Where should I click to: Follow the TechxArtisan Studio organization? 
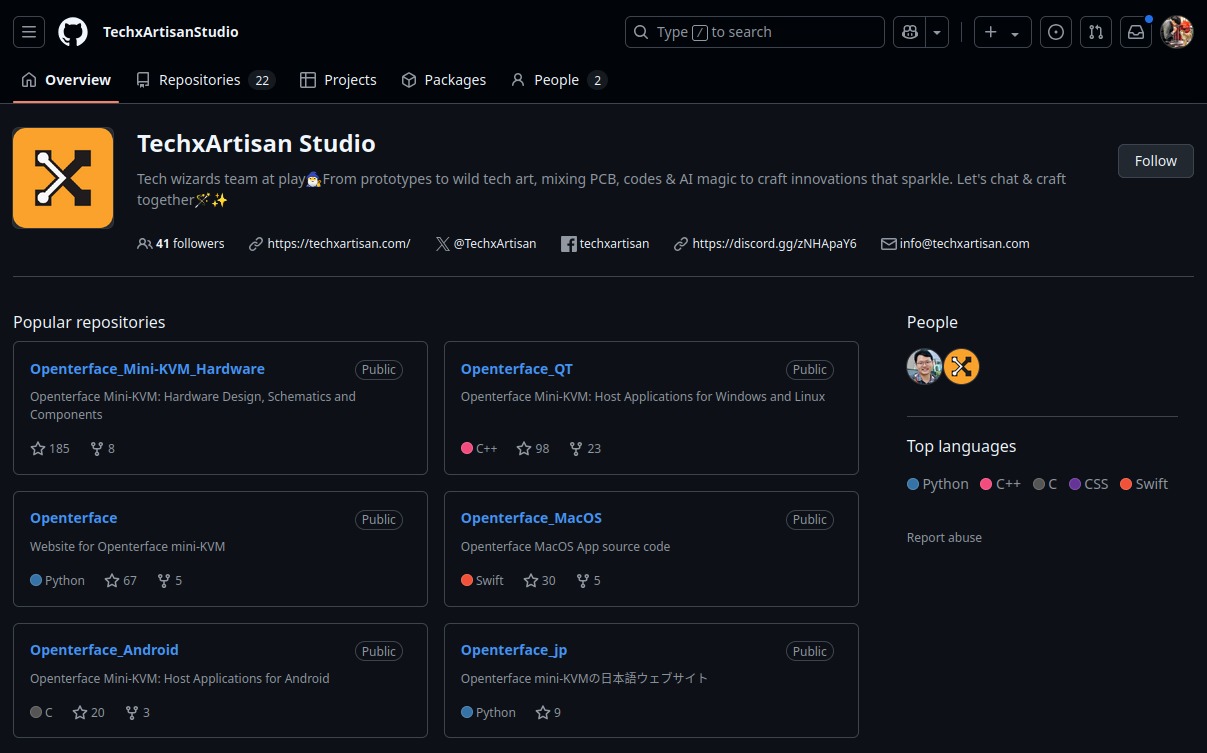pyautogui.click(x=1155, y=161)
